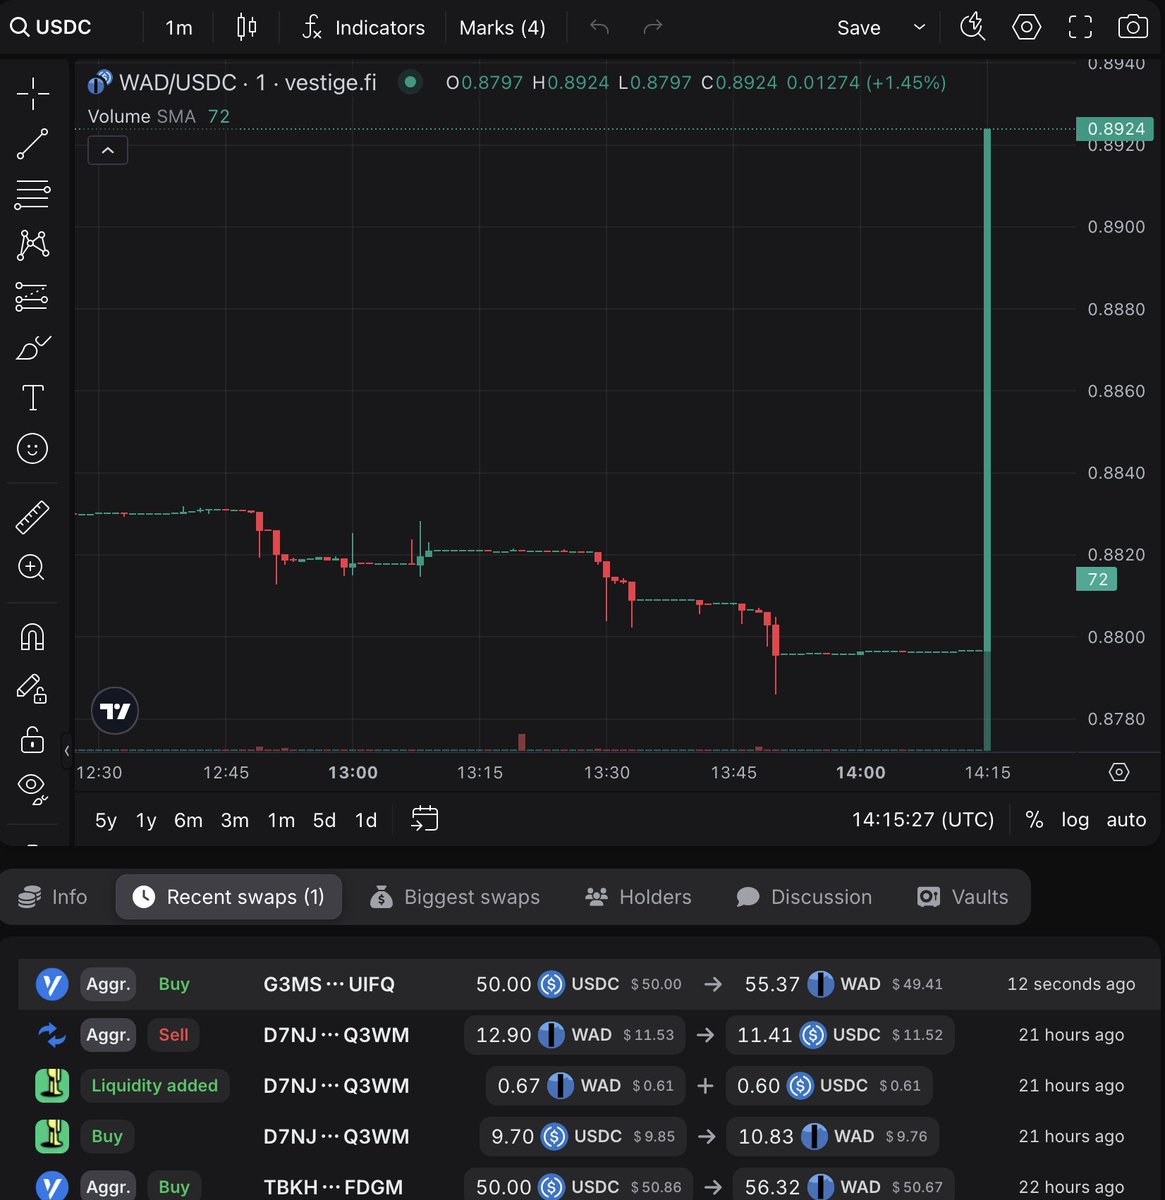Toggle stay in drawing mode
This screenshot has height=1200, width=1165.
(32, 688)
